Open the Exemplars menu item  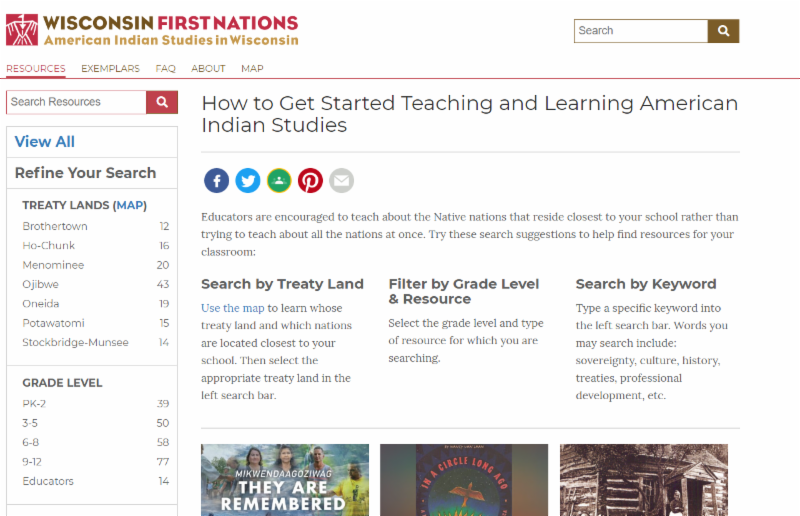click(x=110, y=69)
